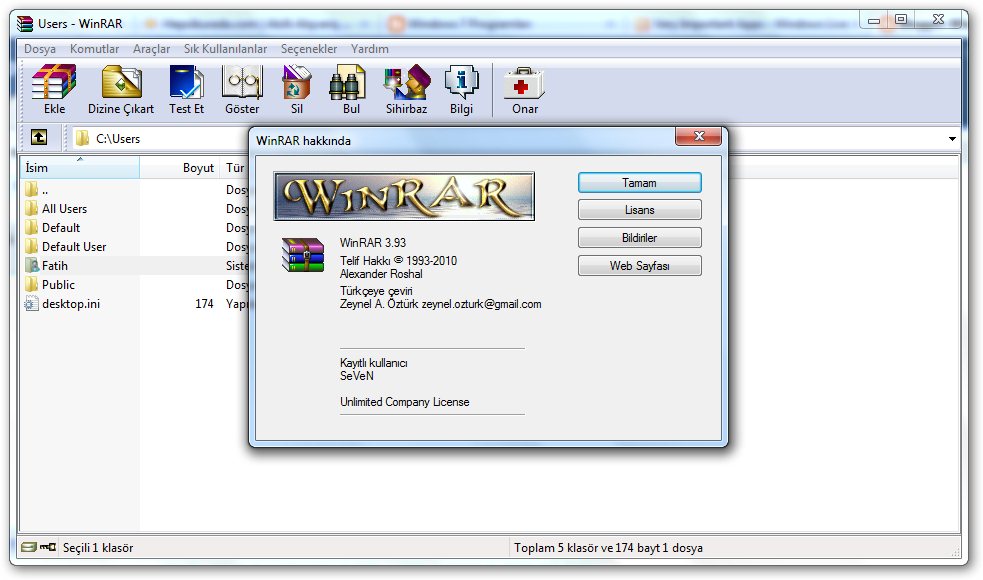Image resolution: width=983 pixels, height=580 pixels.
Task: Click the Tamam button
Action: click(x=639, y=182)
